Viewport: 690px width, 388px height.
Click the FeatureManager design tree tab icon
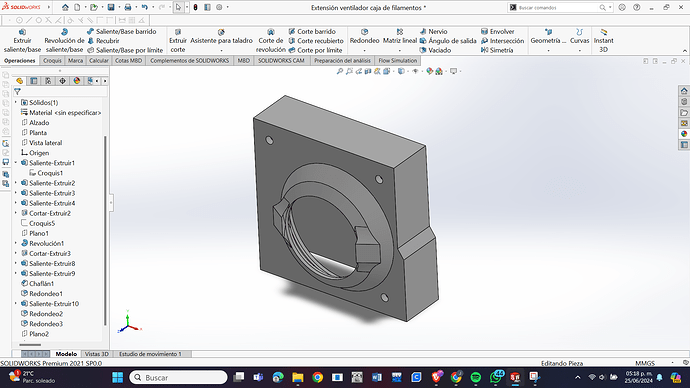pyautogui.click(x=19, y=81)
